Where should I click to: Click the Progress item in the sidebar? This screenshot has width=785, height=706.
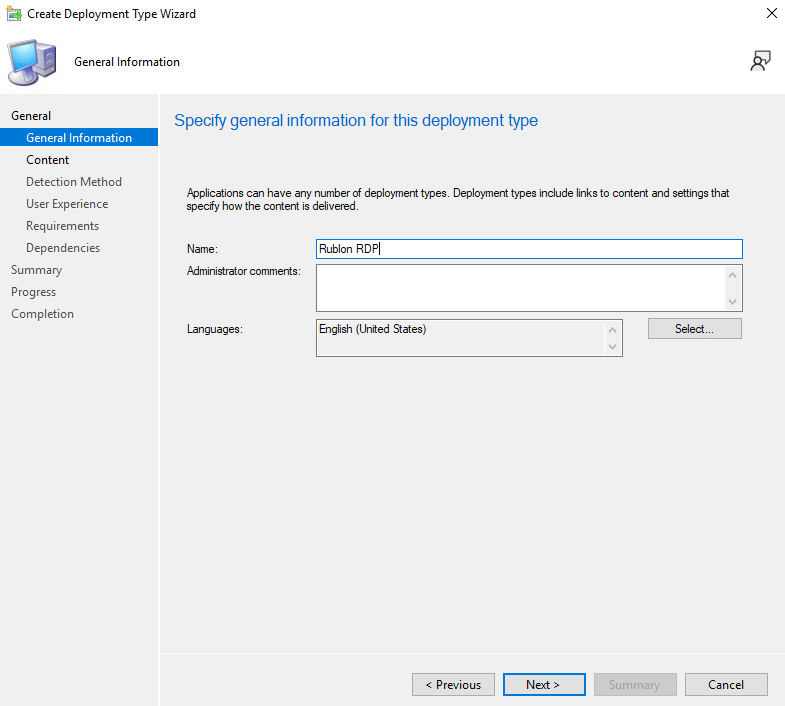click(x=33, y=292)
